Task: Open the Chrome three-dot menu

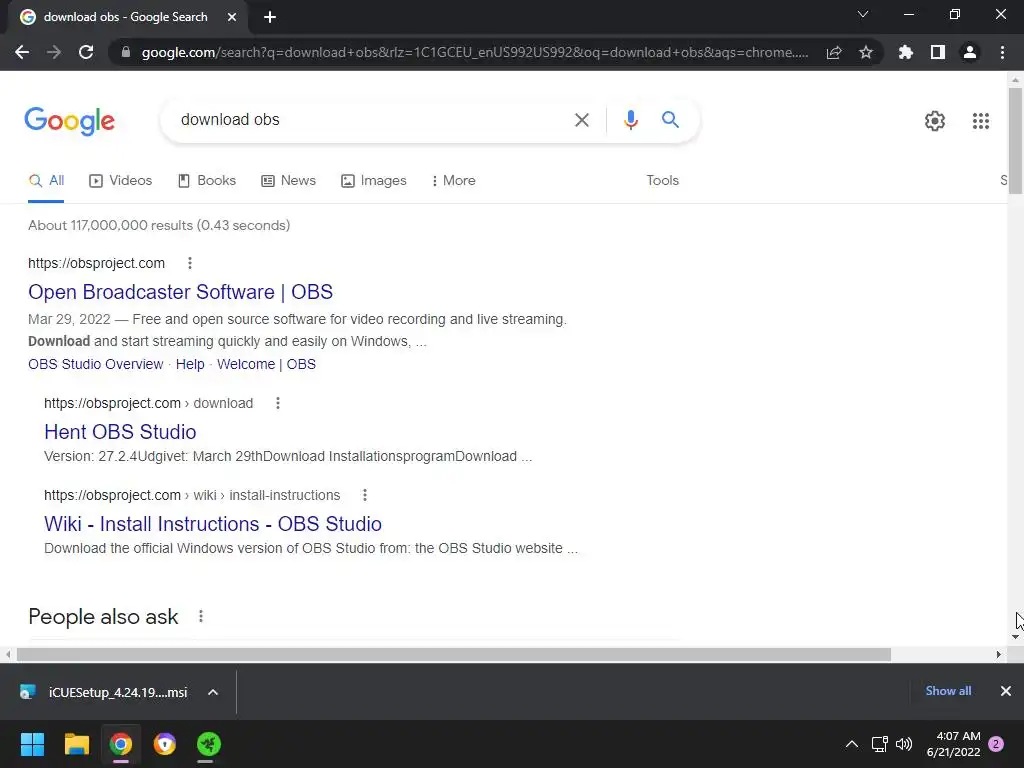Action: (x=1002, y=52)
